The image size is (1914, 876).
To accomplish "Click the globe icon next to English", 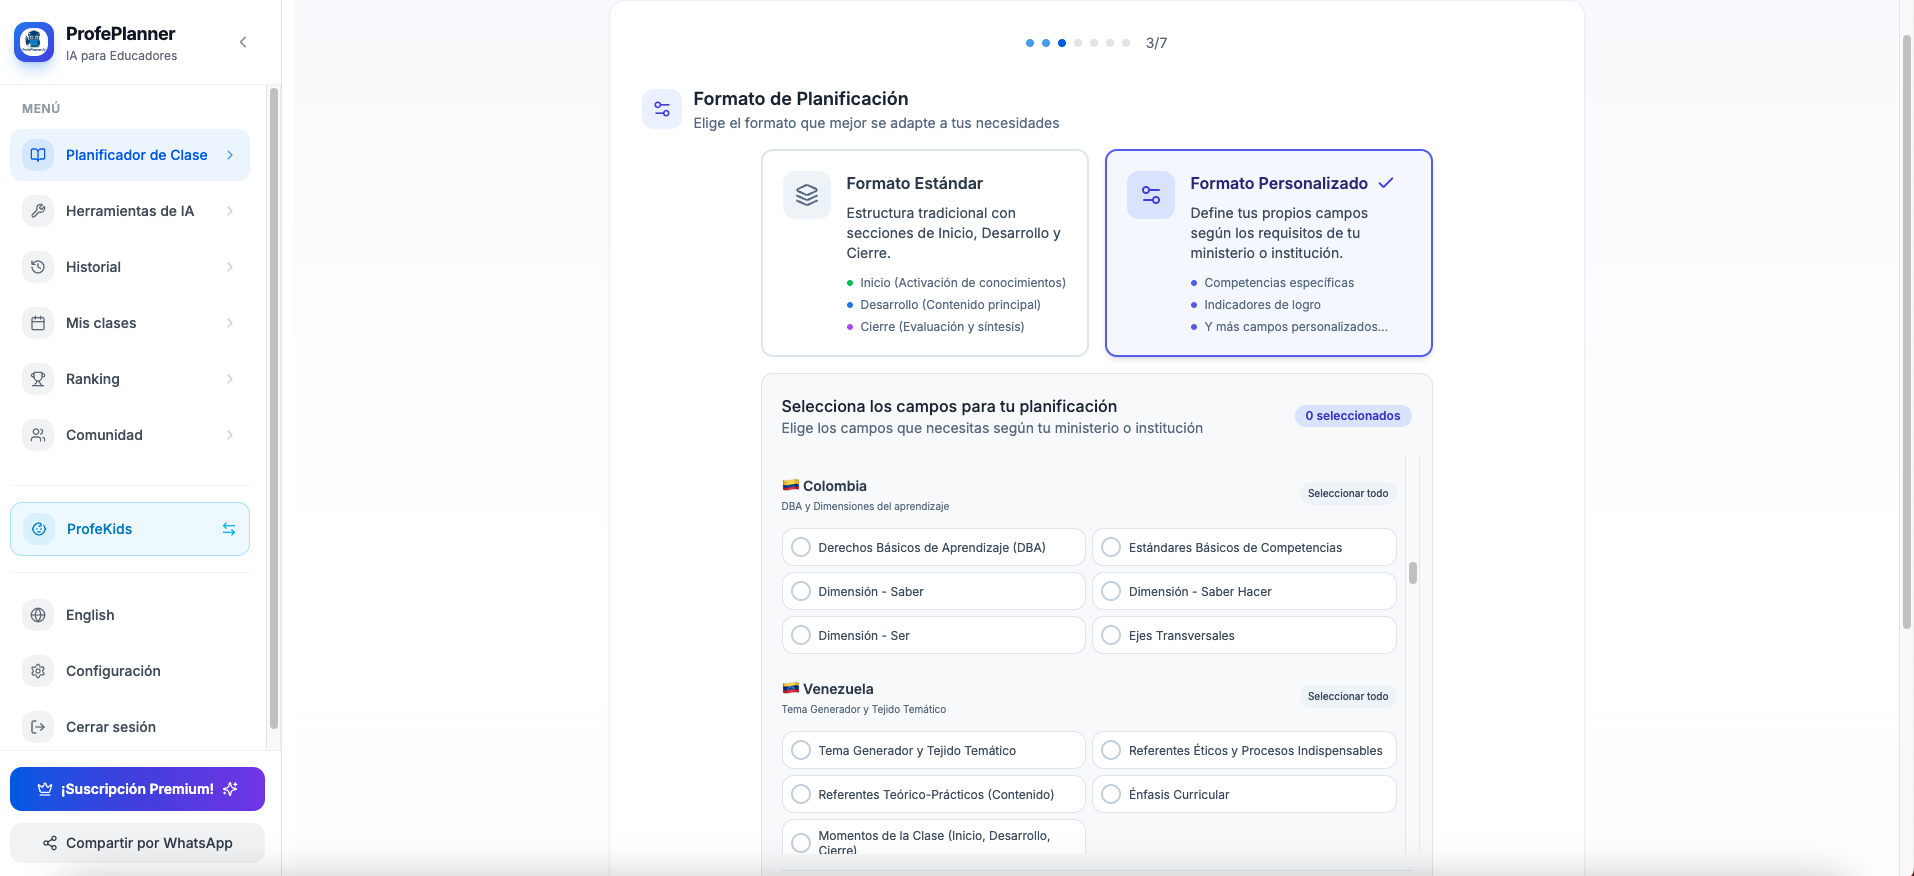I will (38, 615).
